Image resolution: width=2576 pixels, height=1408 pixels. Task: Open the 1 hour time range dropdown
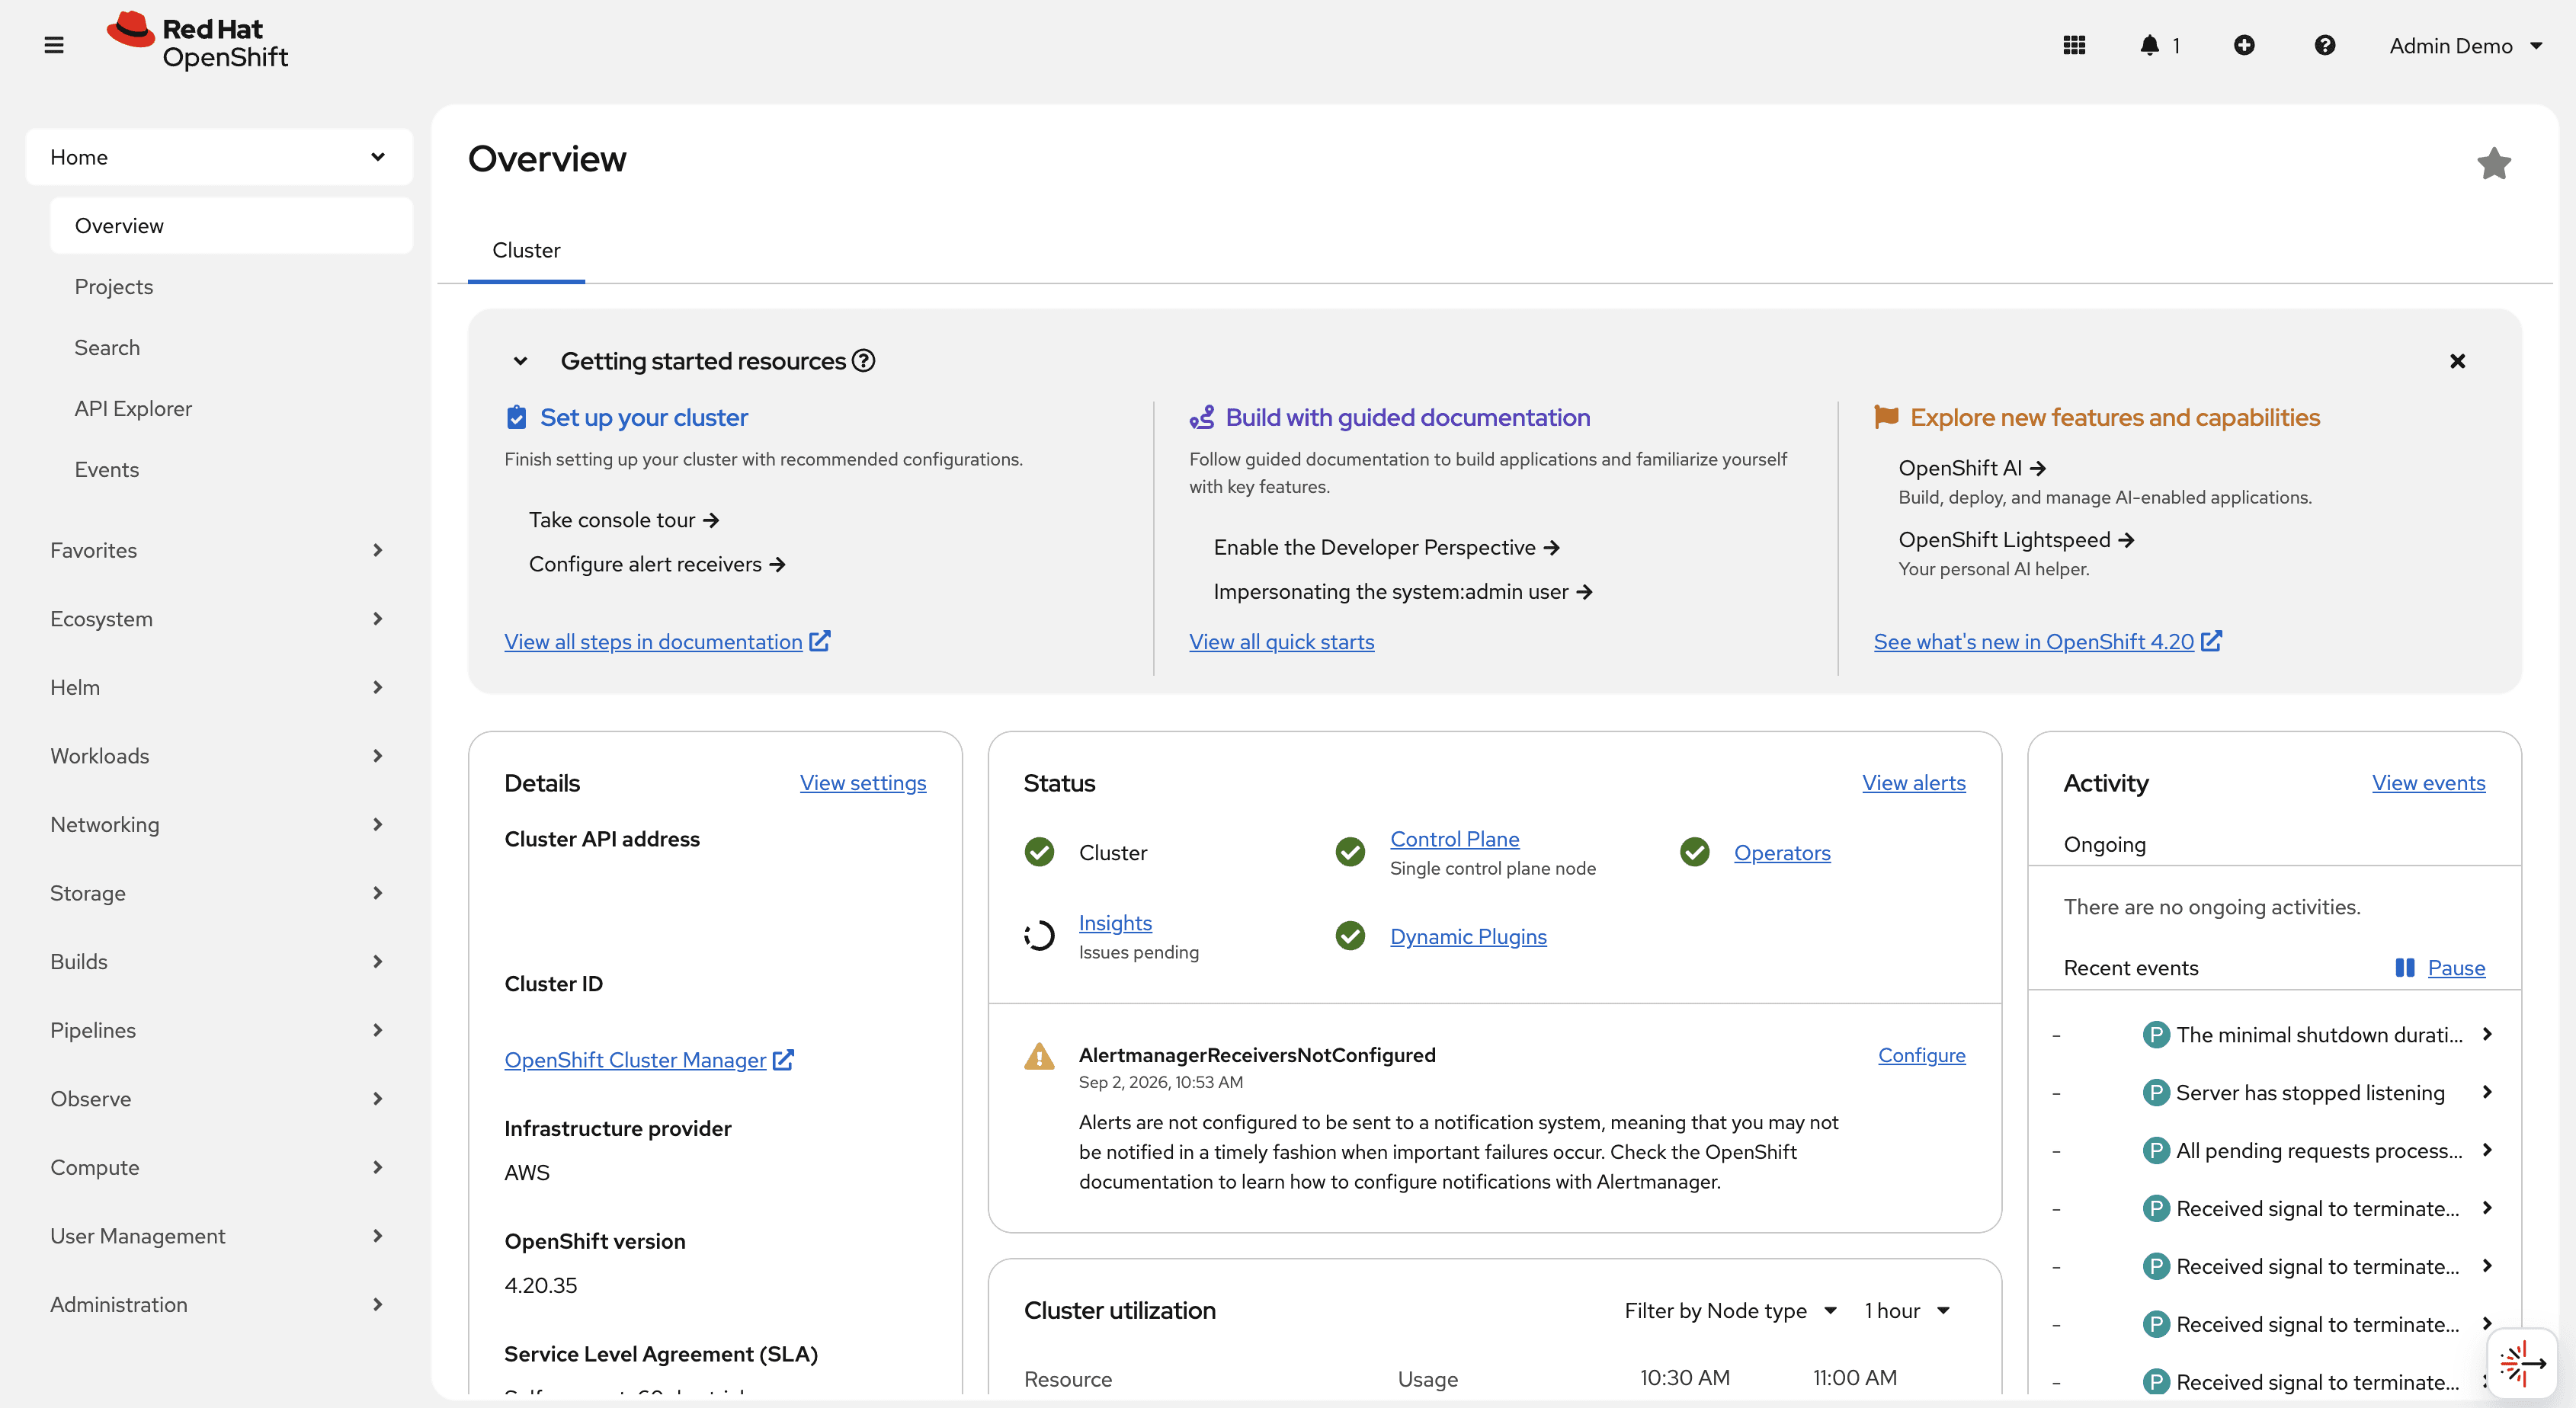point(1907,1310)
